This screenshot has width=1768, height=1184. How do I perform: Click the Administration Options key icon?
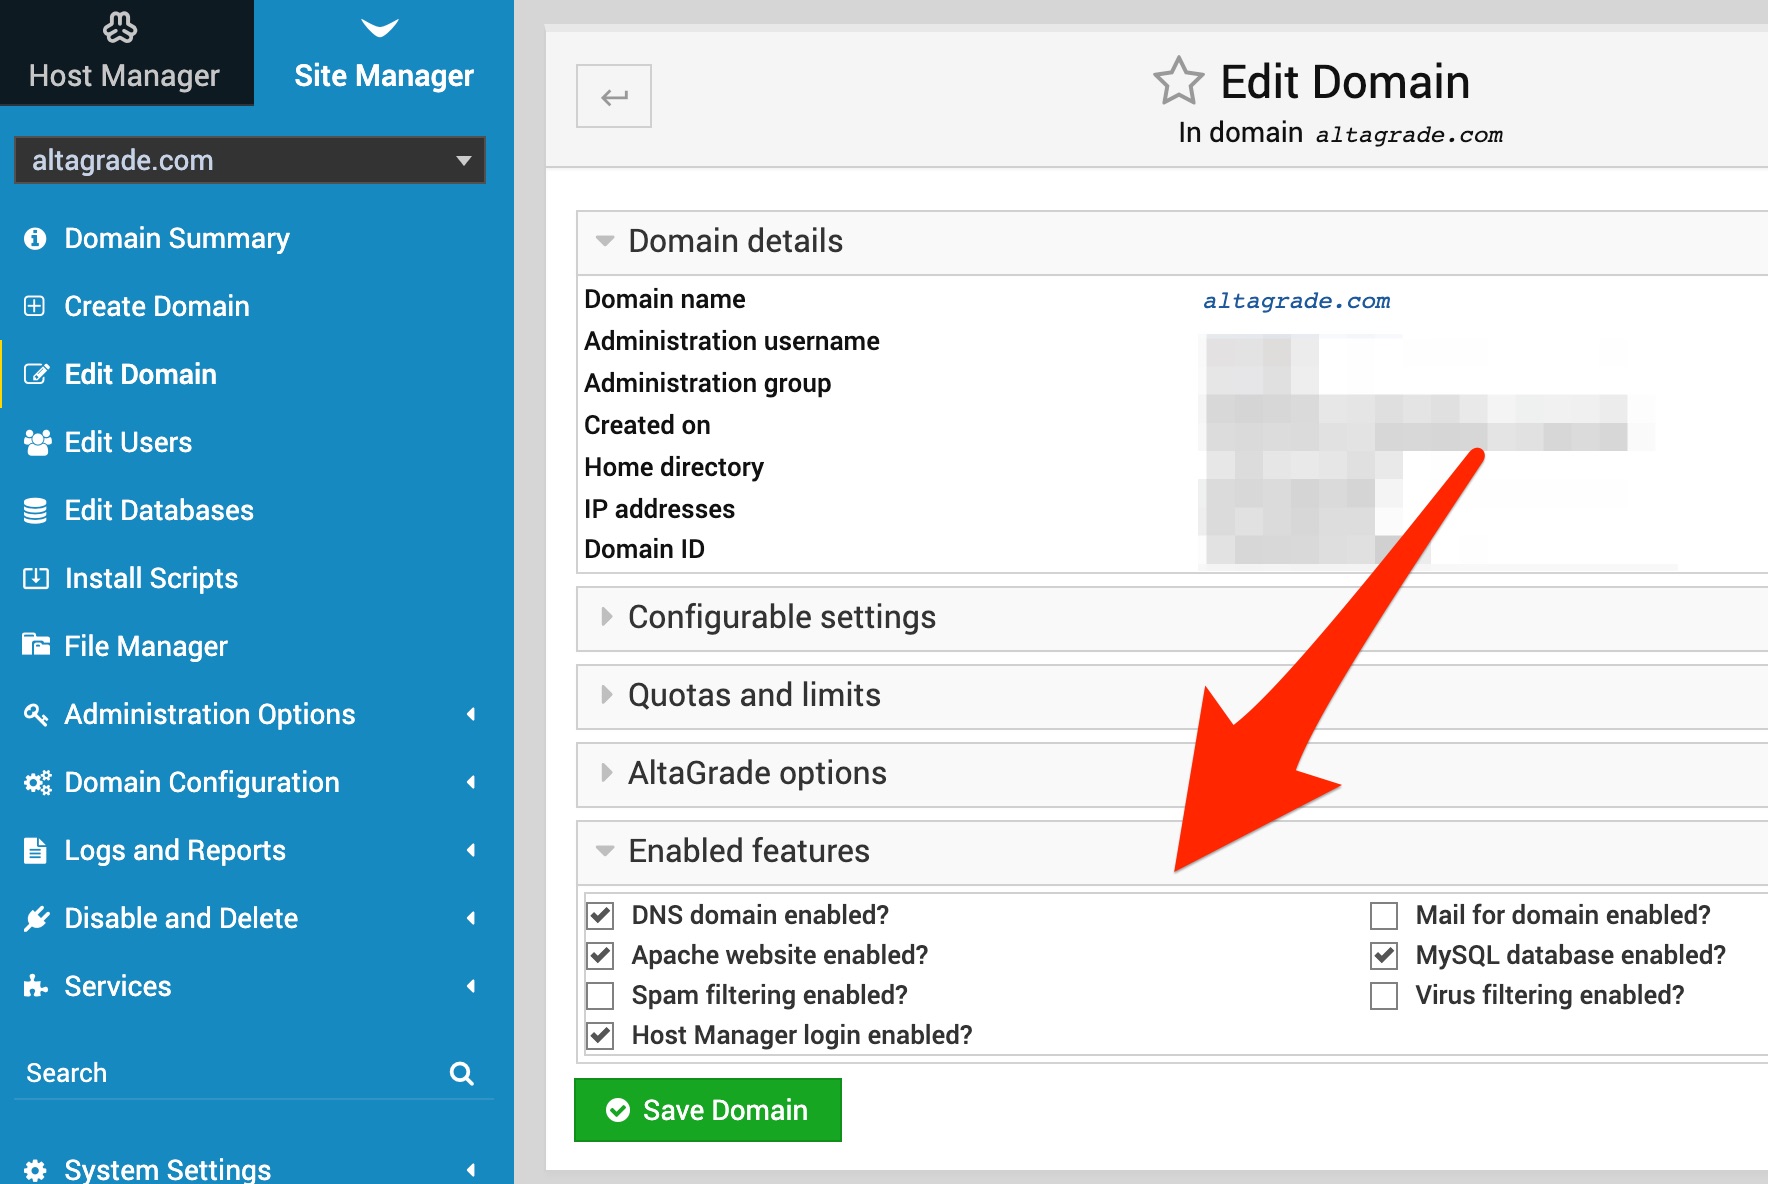point(36,714)
